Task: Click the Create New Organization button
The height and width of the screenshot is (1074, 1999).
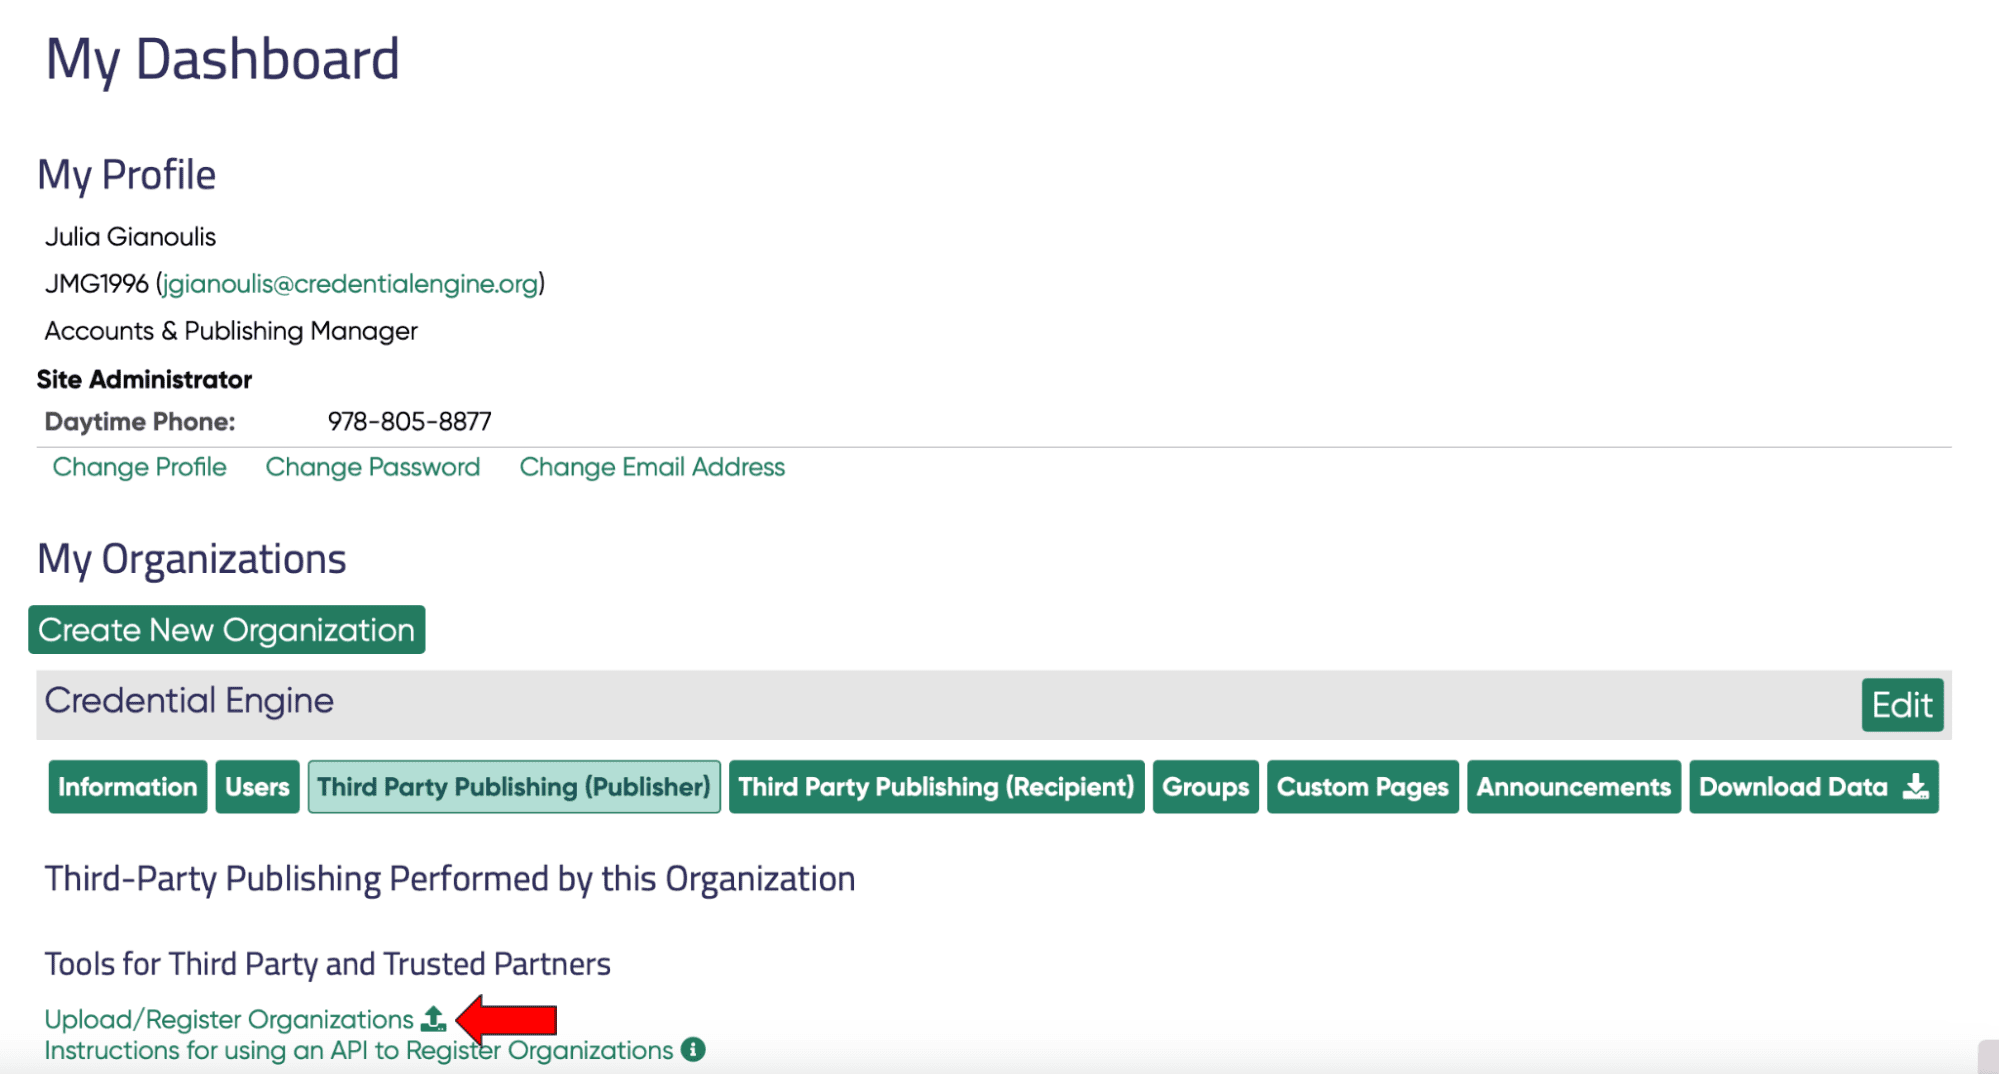Action: coord(226,630)
